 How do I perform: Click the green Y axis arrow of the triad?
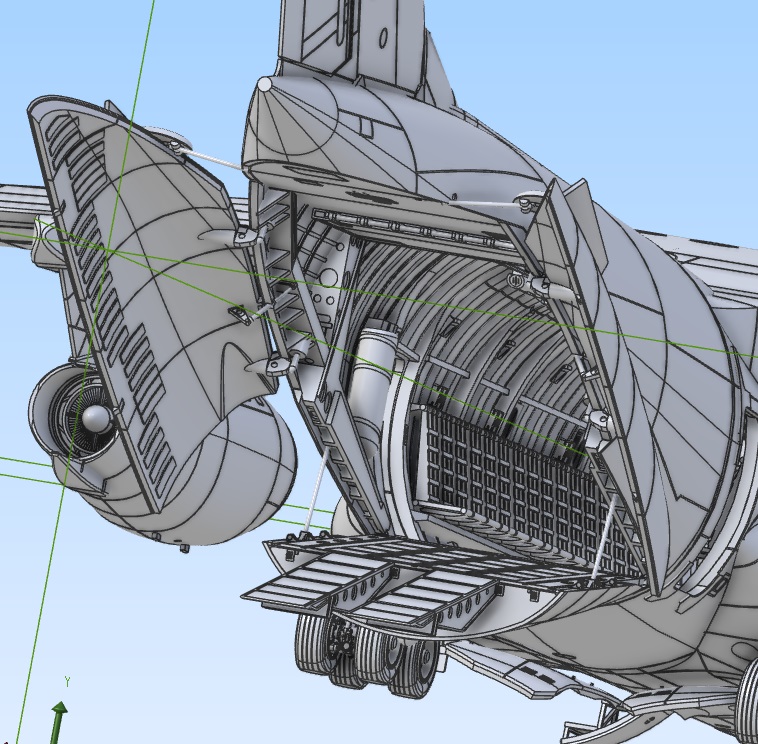point(59,717)
